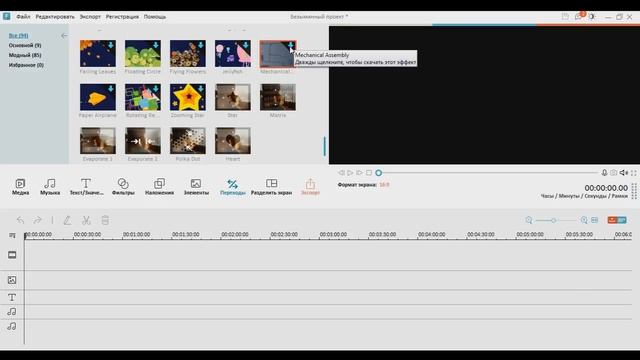Viewport: 640px width, 360px height.
Task: Stop the preview playback
Action: point(369,173)
